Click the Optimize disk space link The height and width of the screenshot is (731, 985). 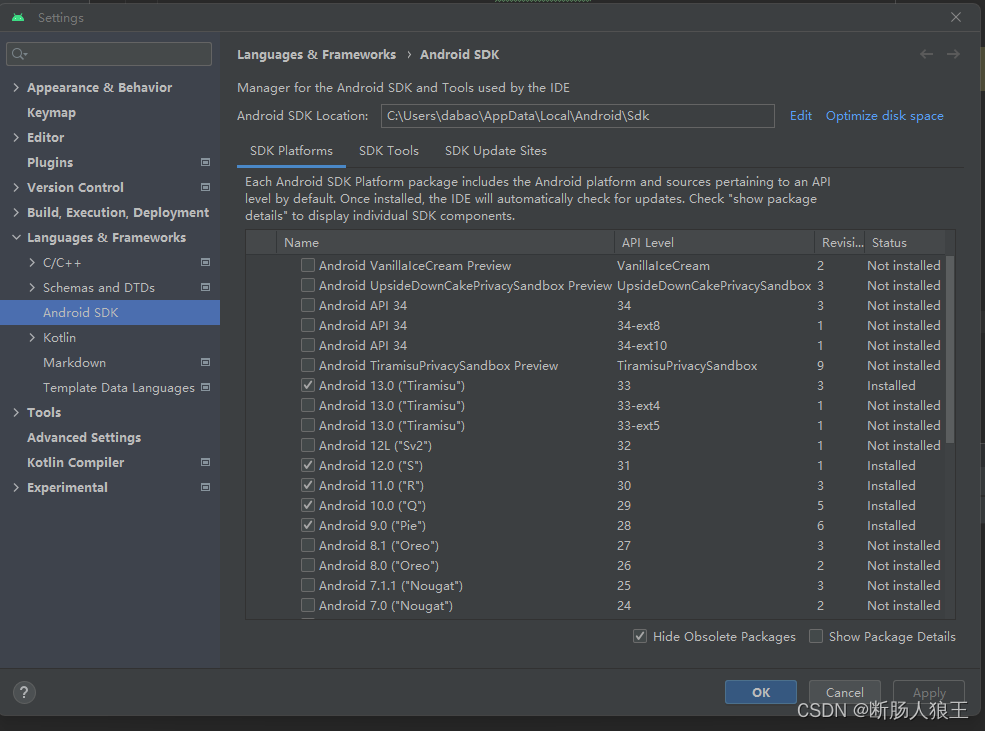click(x=884, y=115)
